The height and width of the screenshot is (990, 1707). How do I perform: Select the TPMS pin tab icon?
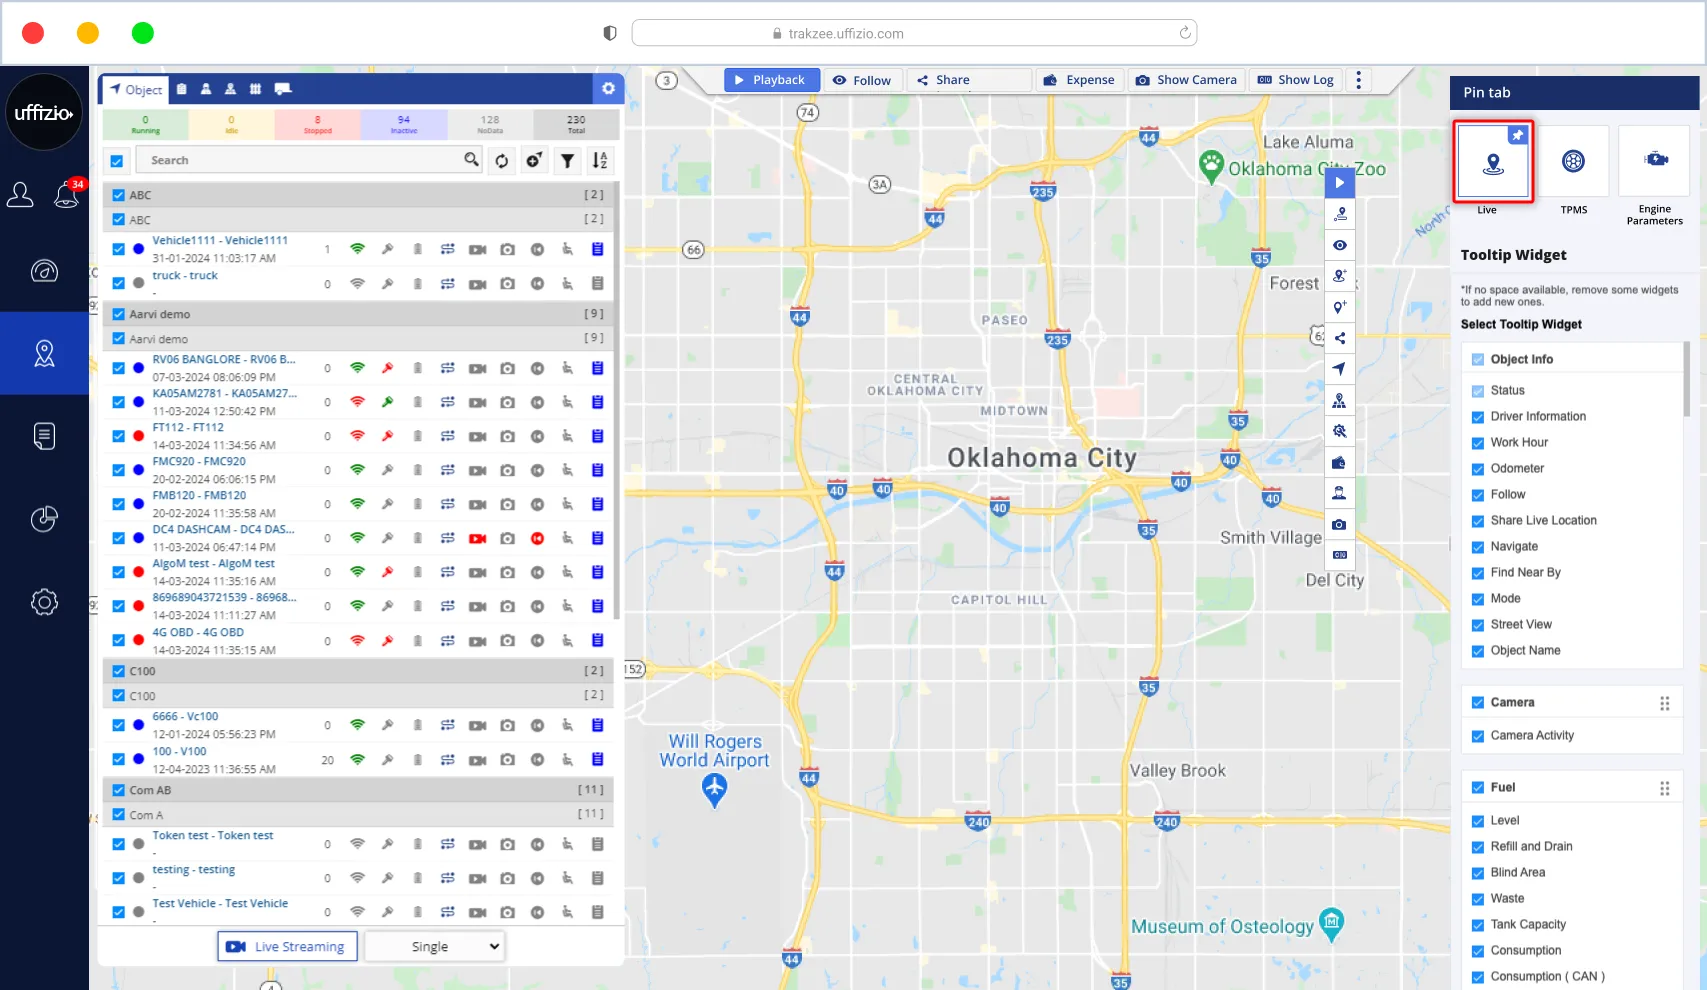1573,162
